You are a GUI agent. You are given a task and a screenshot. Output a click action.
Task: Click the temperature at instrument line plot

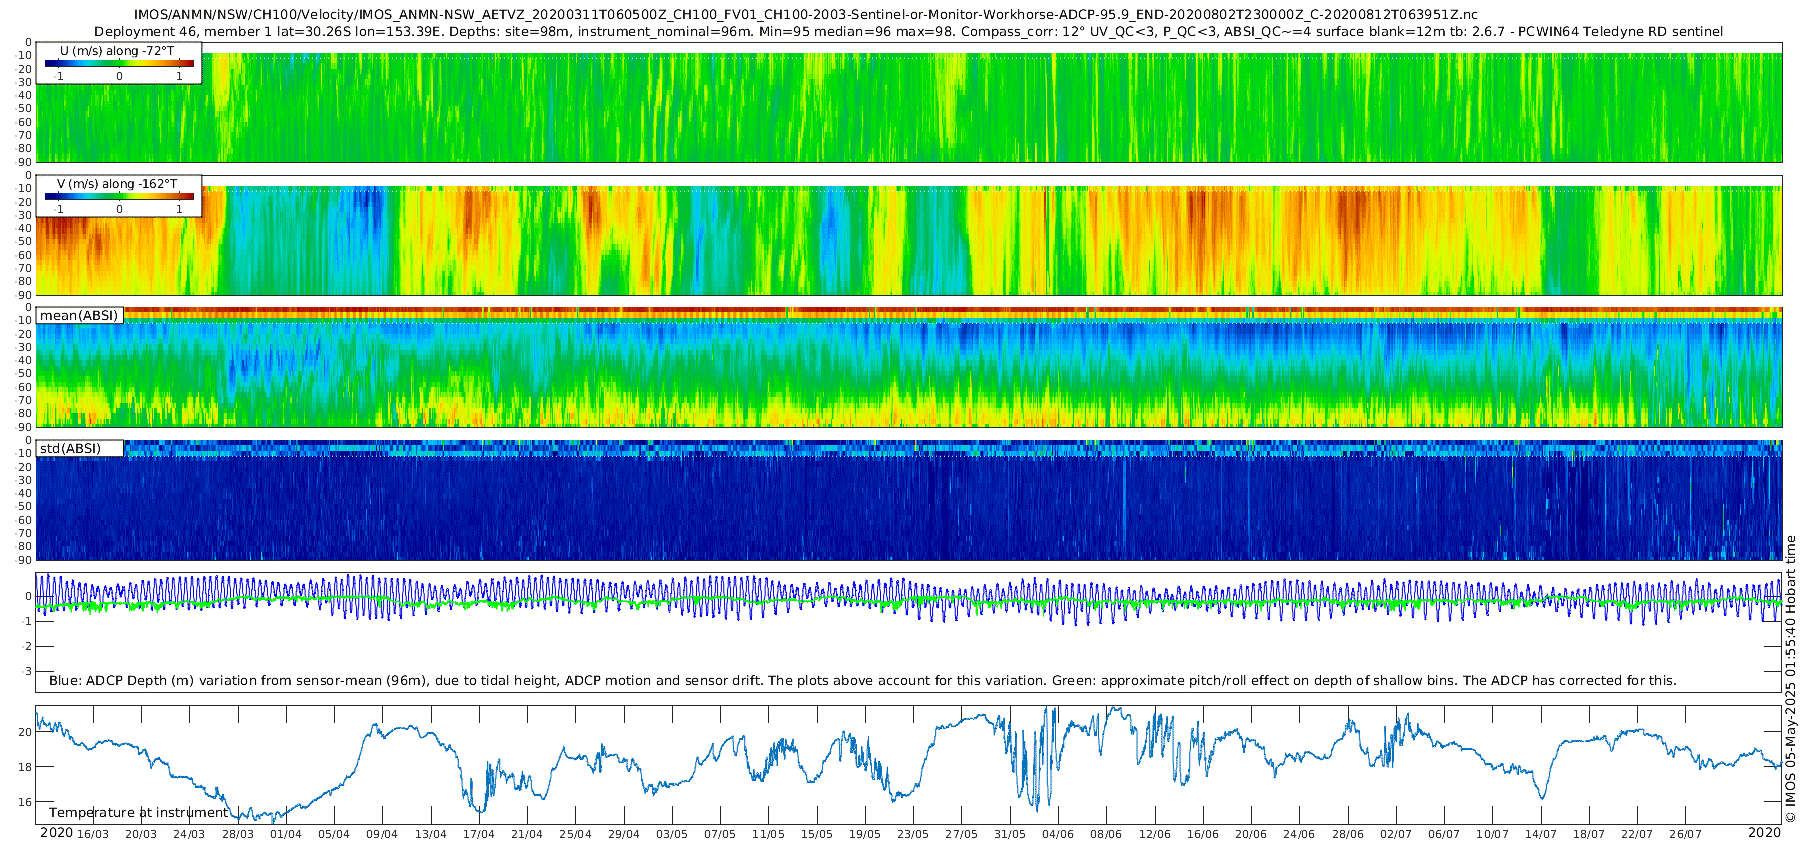click(909, 765)
